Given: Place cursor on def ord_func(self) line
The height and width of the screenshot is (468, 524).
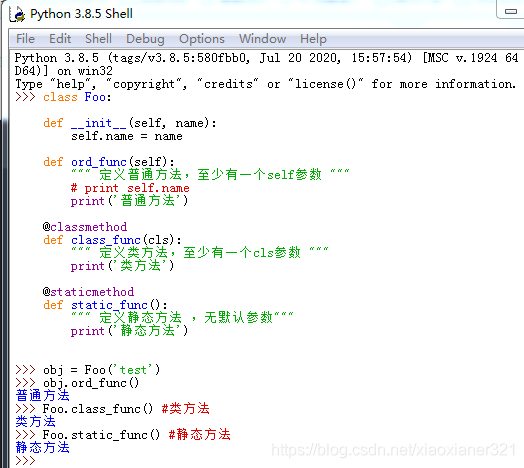Looking at the screenshot, I should point(109,162).
